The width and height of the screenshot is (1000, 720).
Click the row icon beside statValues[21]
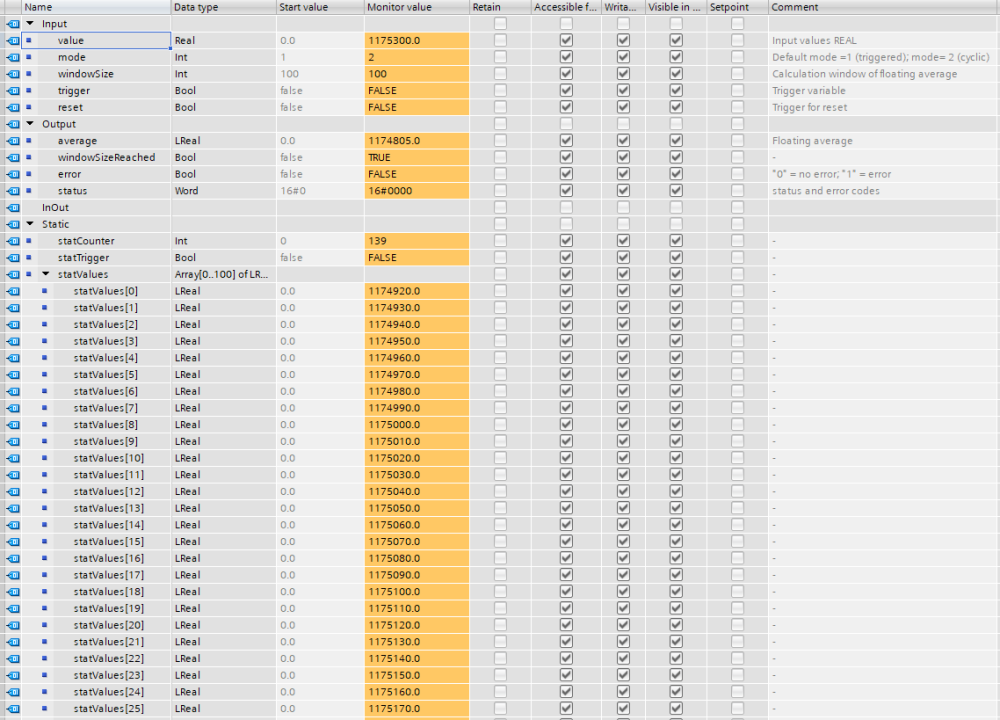tap(13, 642)
